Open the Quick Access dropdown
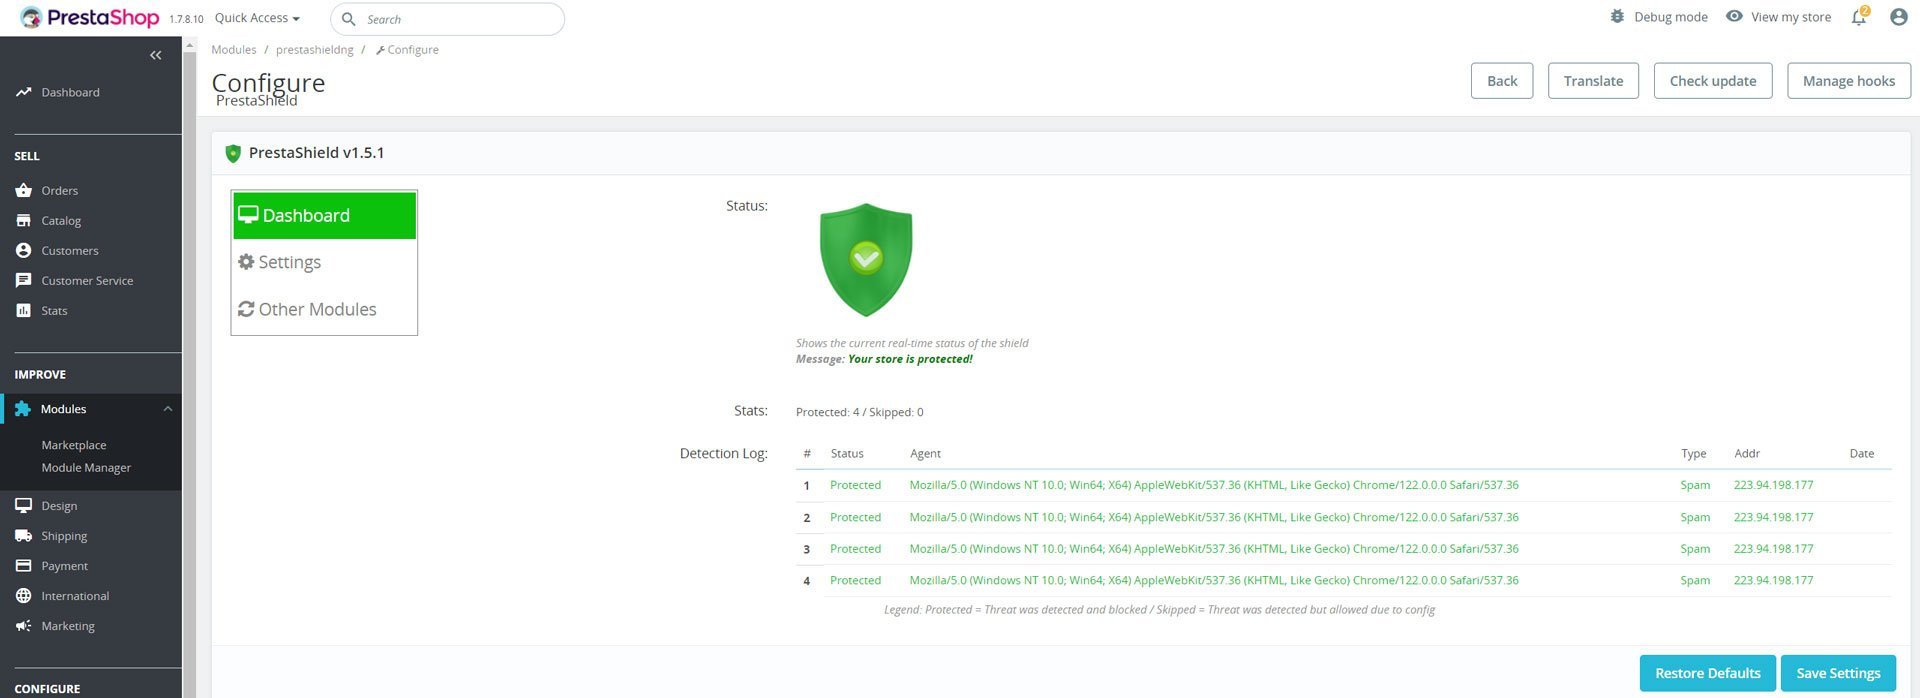The image size is (1920, 698). click(x=257, y=18)
